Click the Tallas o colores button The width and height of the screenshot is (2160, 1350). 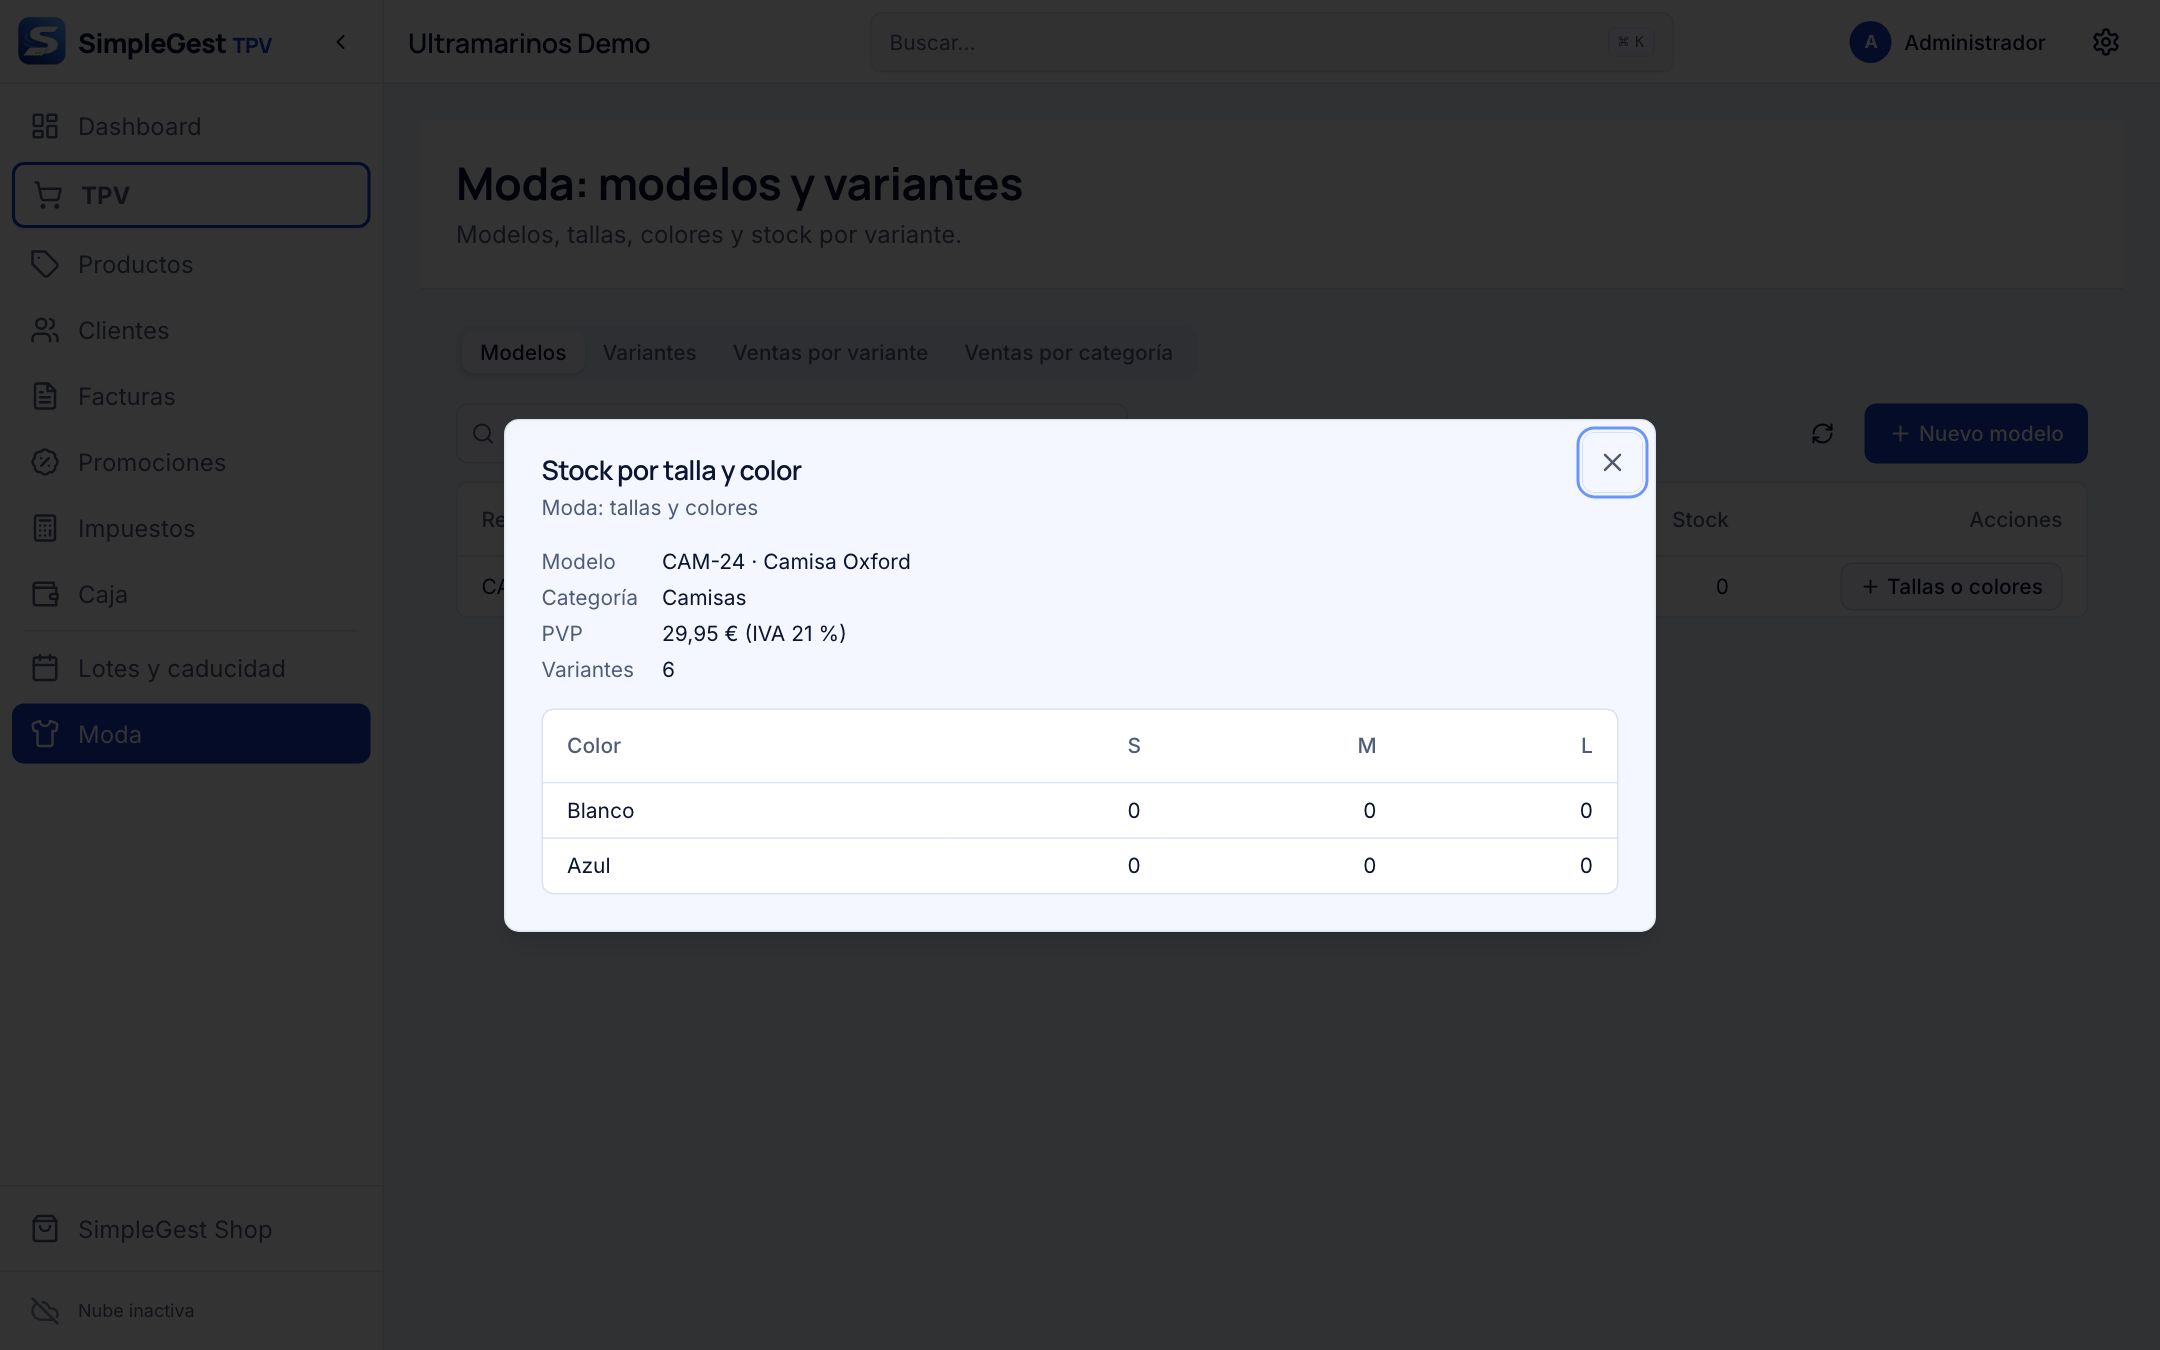(x=1951, y=587)
